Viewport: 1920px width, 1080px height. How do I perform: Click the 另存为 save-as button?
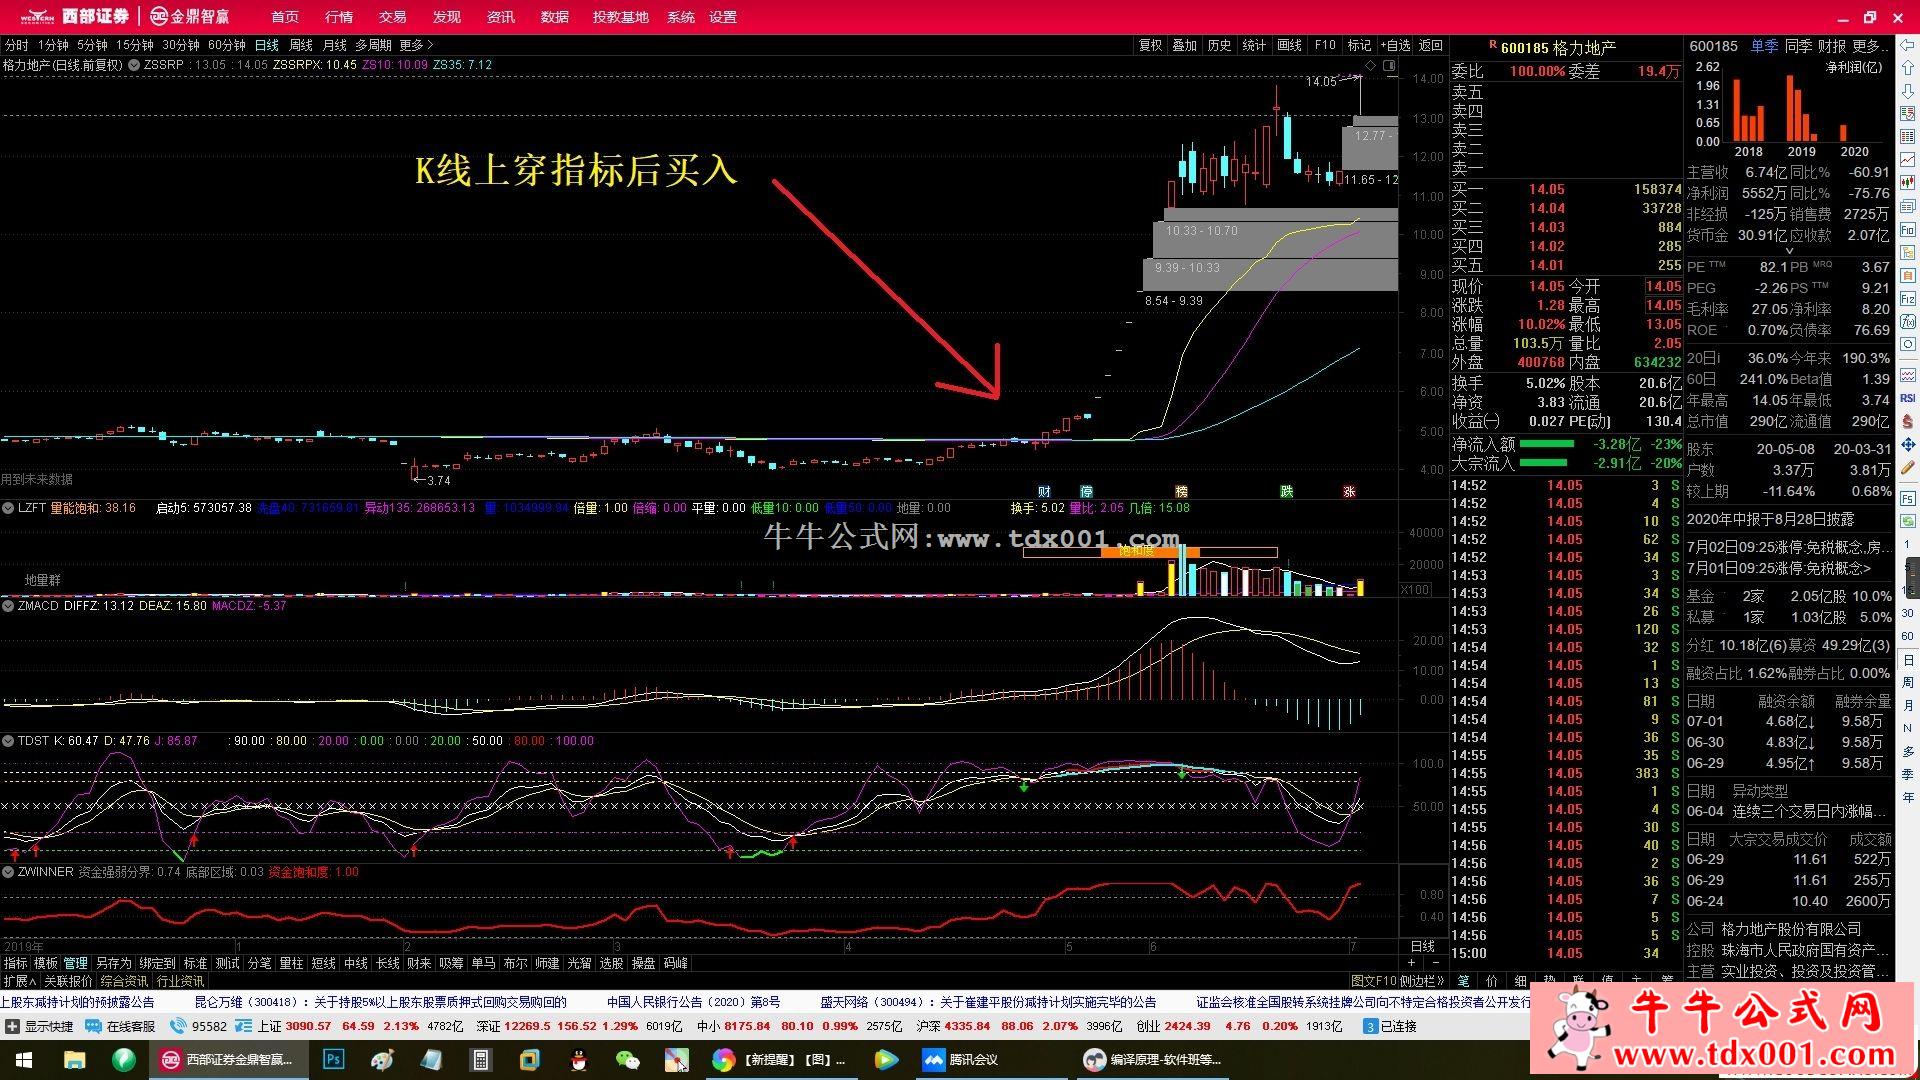[113, 963]
